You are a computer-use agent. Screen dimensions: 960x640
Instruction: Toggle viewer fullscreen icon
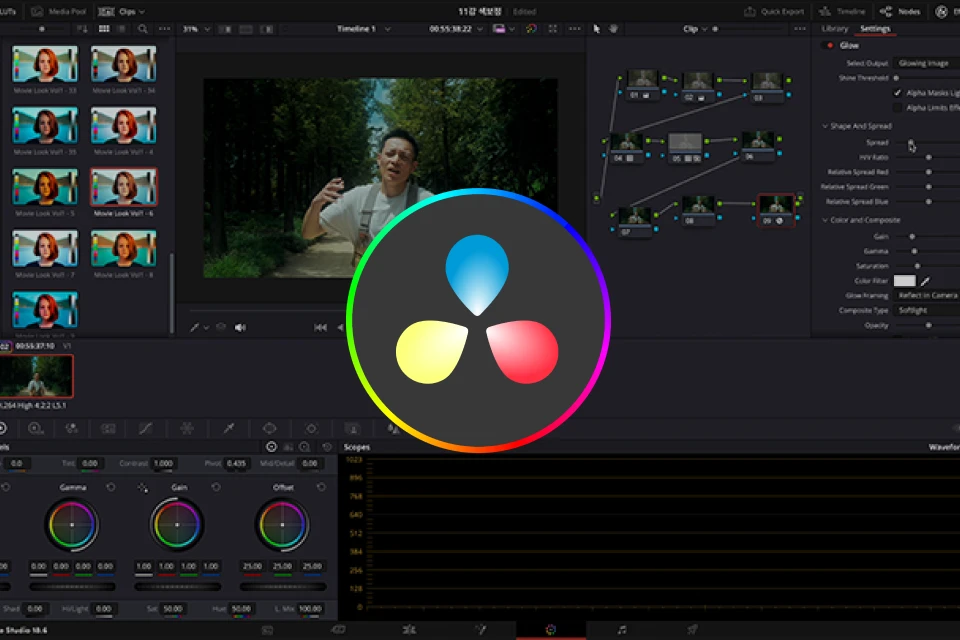pyautogui.click(x=553, y=29)
